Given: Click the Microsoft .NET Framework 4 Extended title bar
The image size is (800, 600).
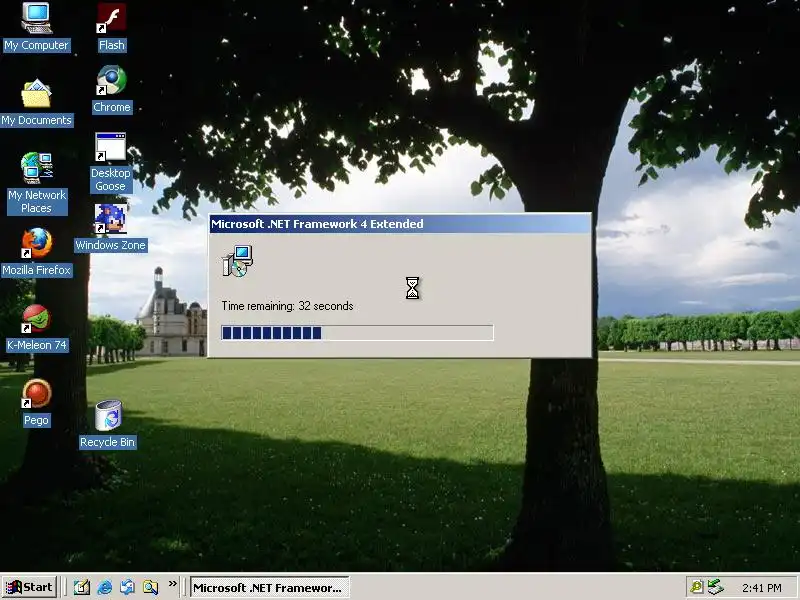Looking at the screenshot, I should [400, 223].
